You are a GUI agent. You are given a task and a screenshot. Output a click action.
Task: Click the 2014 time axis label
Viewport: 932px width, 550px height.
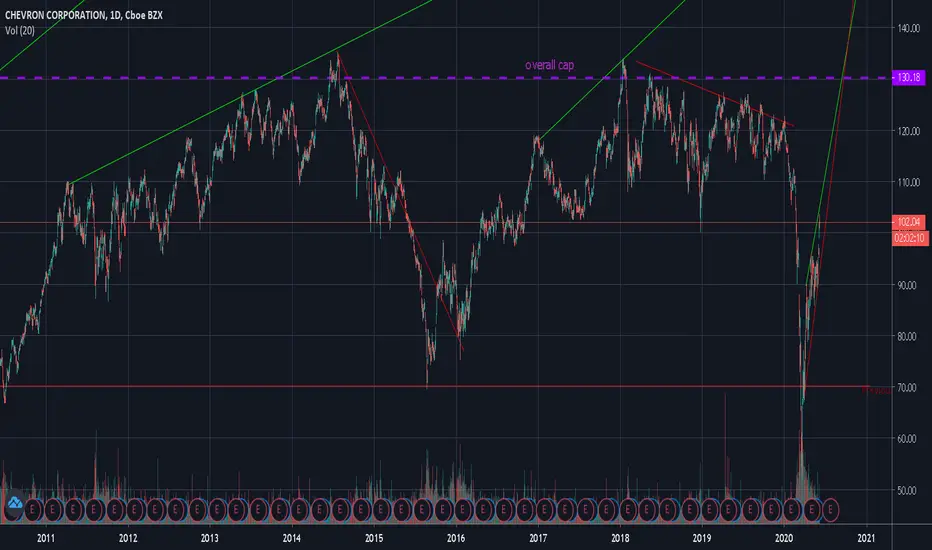[x=291, y=538]
